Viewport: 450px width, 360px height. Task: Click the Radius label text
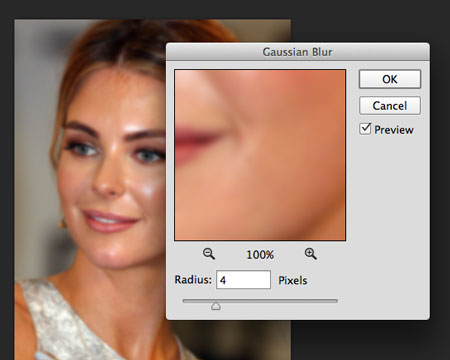coord(193,279)
